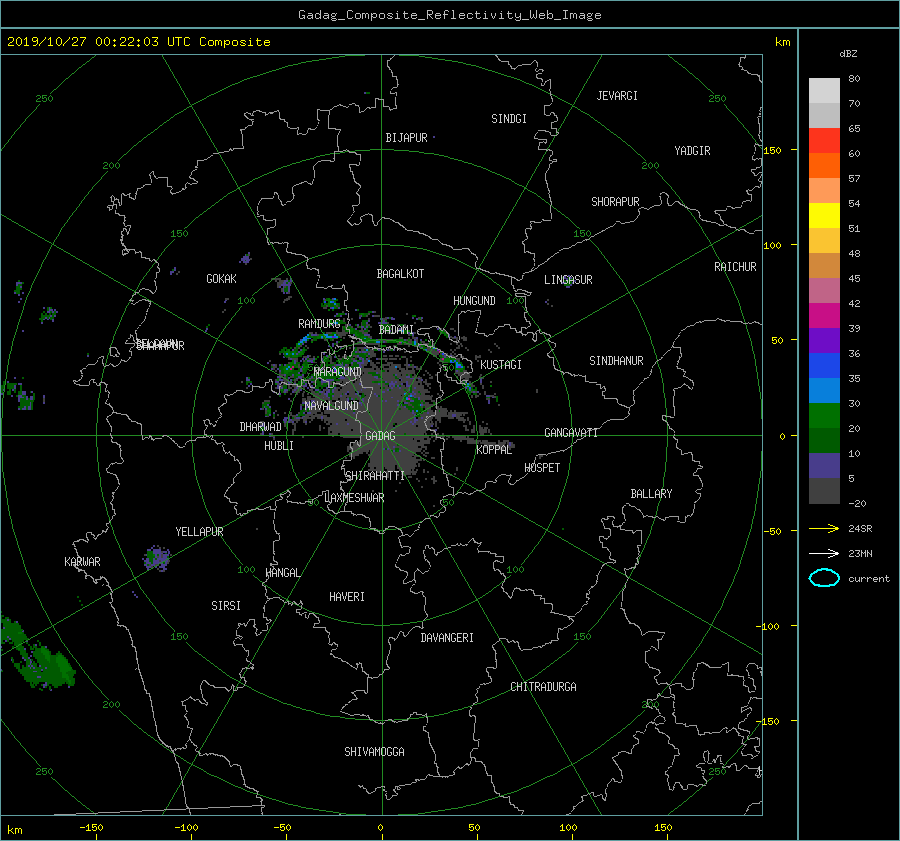Click the HAVERI city label
900x841 pixels.
tap(347, 597)
